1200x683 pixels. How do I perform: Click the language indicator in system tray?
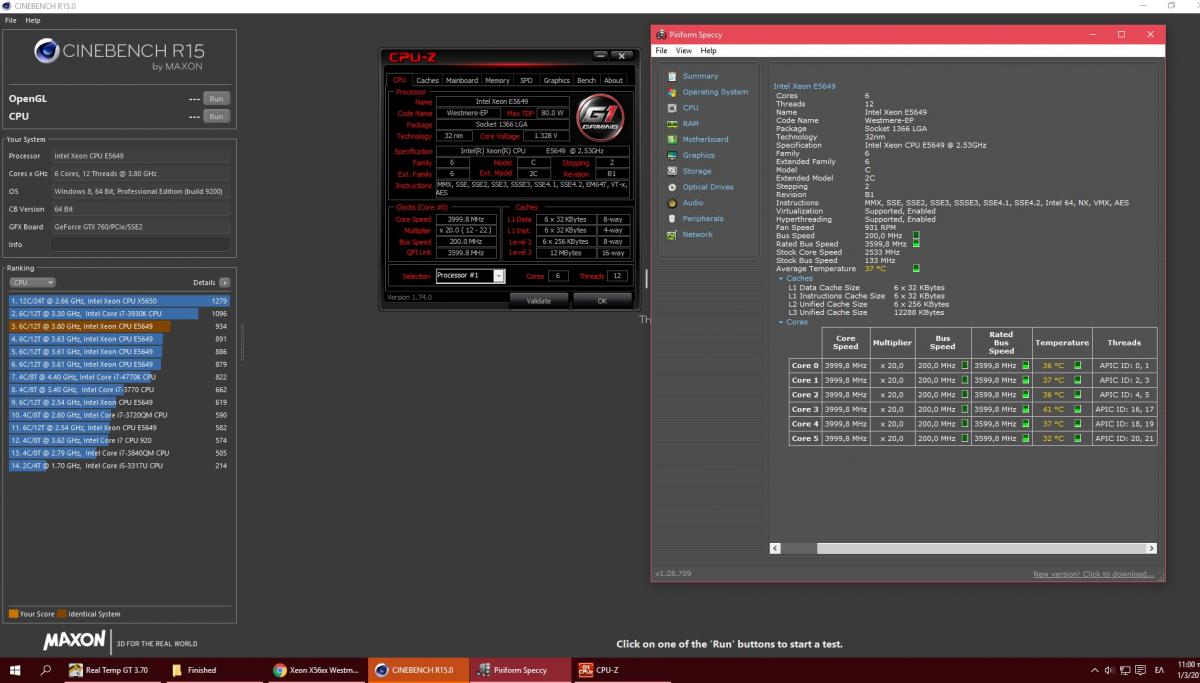tap(1159, 670)
